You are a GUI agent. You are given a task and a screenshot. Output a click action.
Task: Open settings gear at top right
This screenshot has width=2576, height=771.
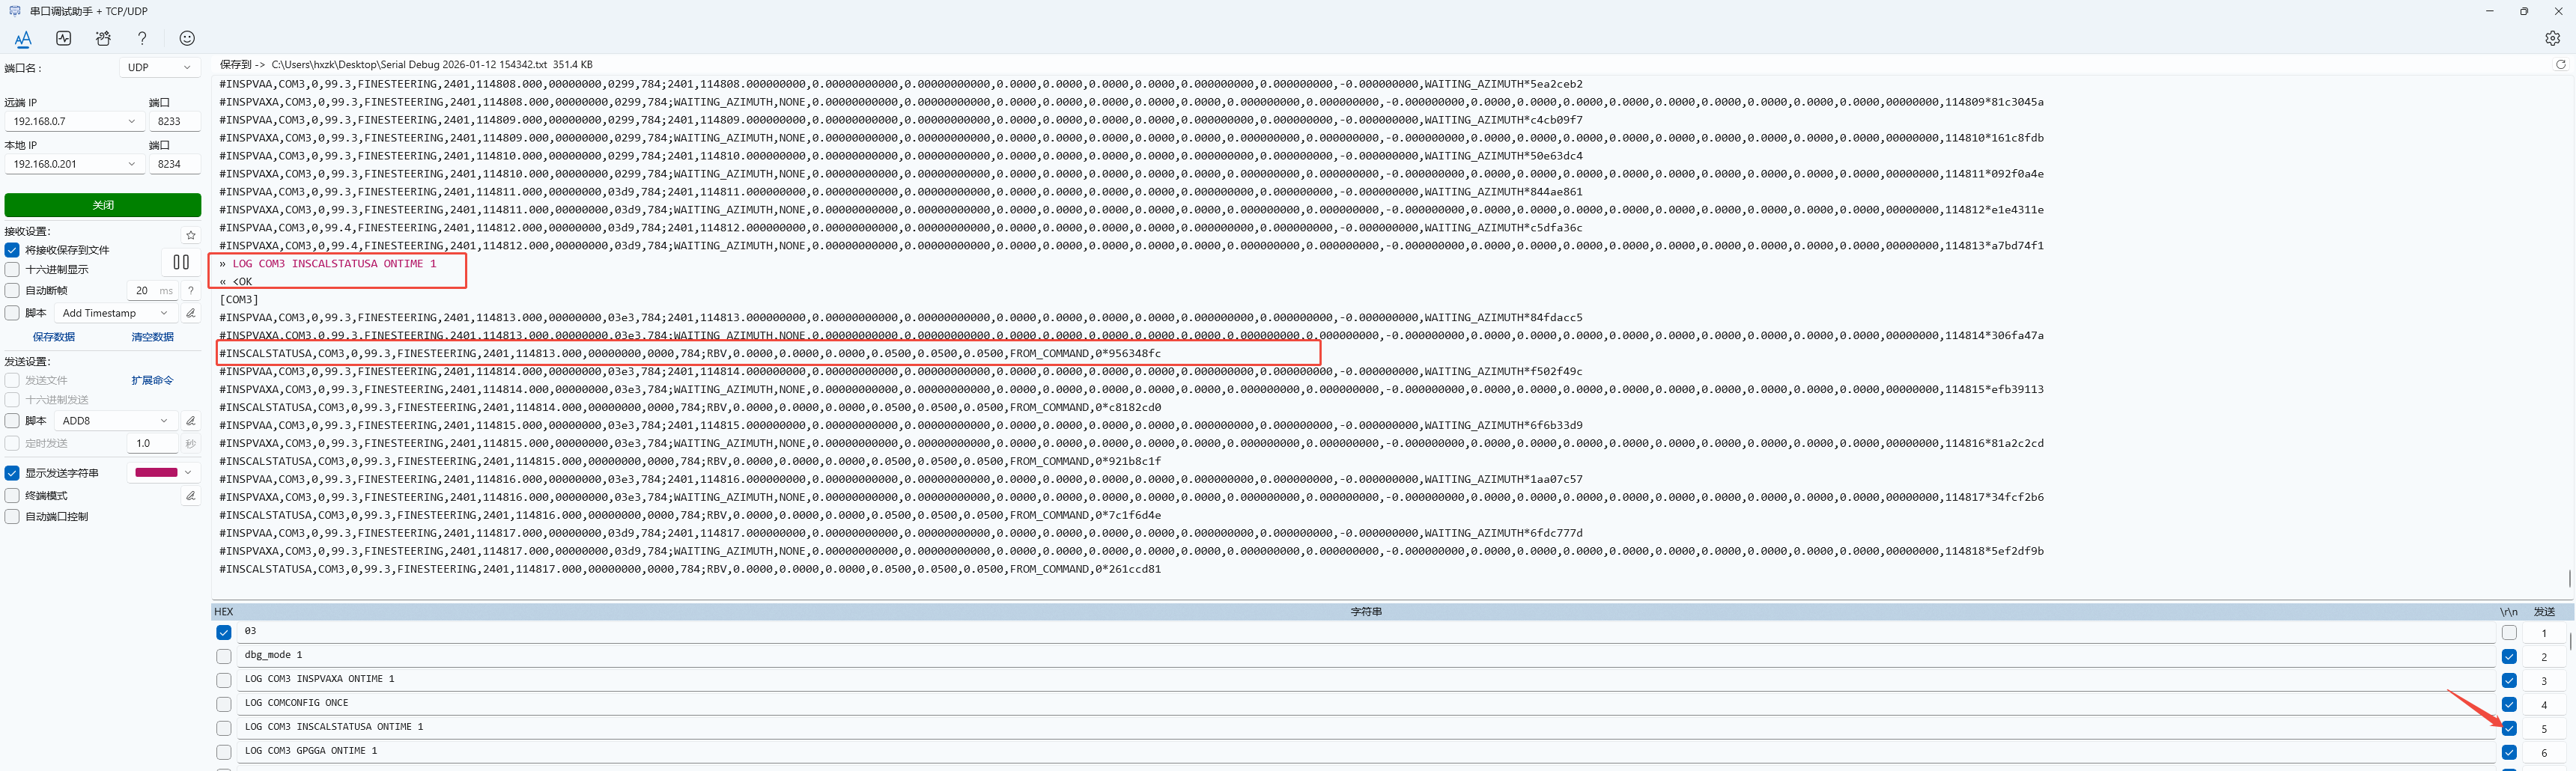pos(2552,39)
